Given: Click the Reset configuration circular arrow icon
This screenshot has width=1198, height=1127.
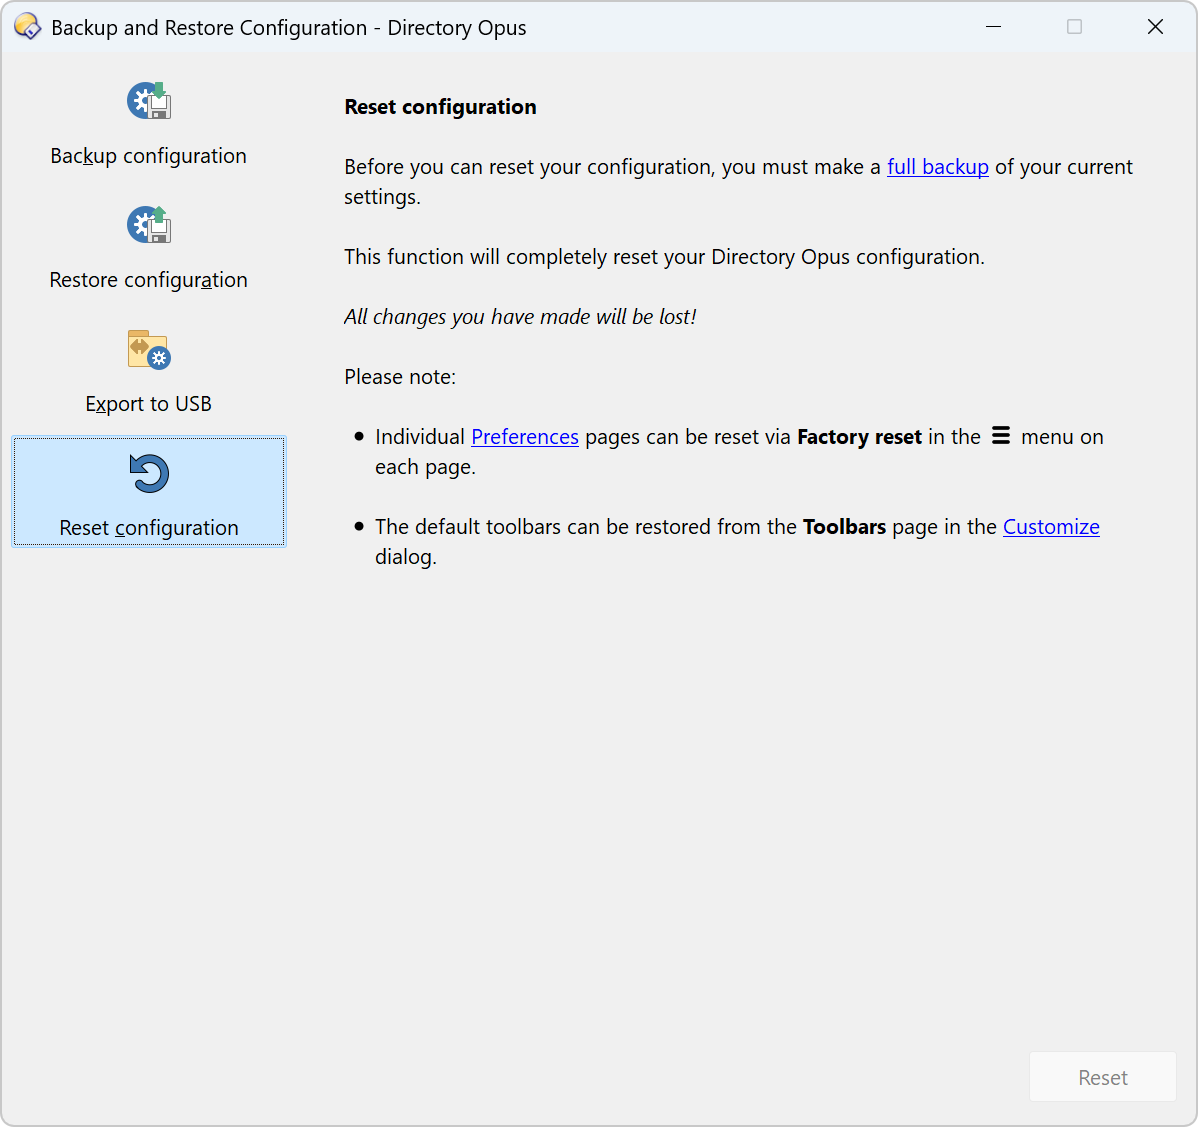Looking at the screenshot, I should pos(149,474).
